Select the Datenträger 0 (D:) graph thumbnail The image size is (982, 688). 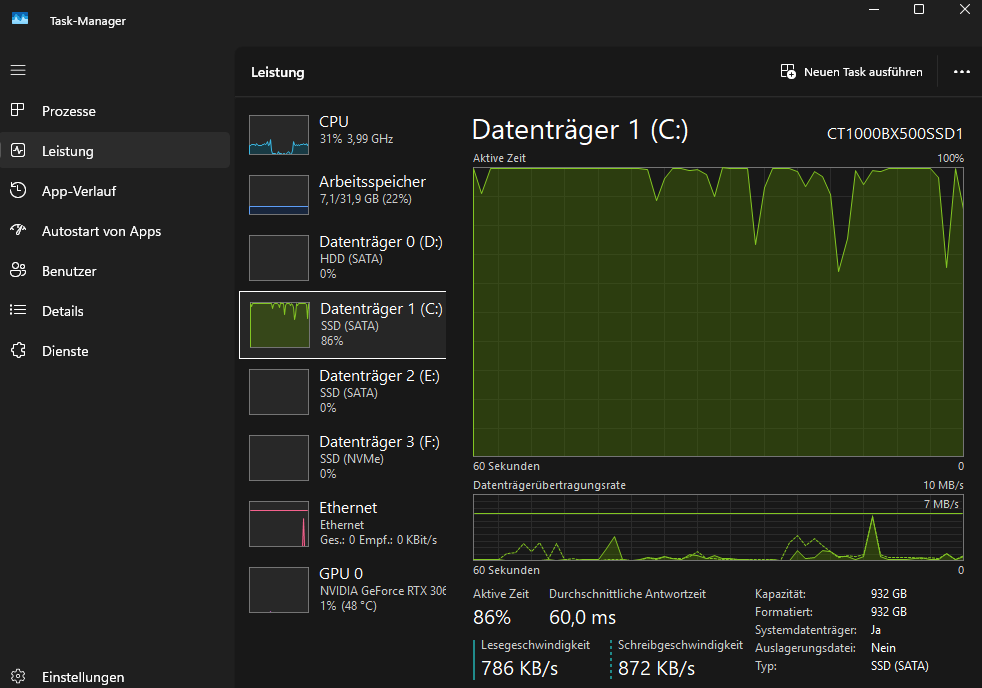tap(279, 258)
